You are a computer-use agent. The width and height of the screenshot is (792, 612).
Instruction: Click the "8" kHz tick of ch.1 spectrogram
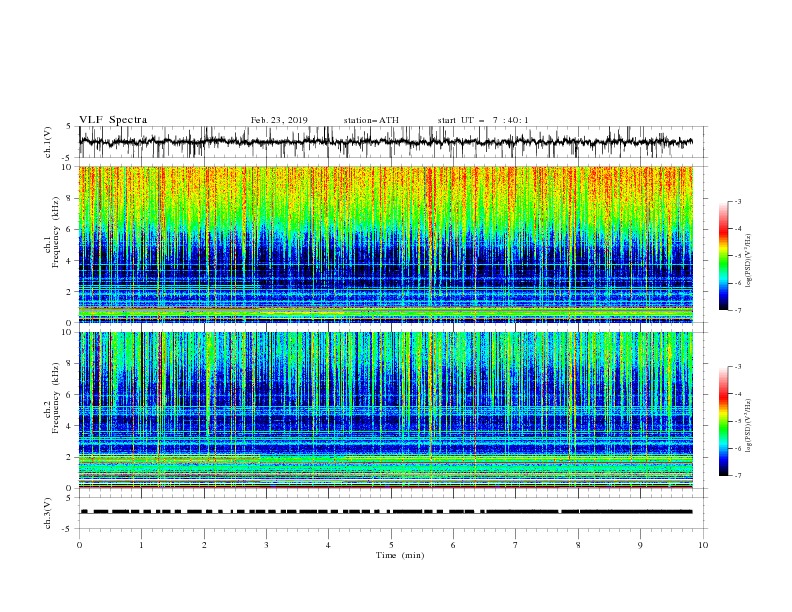70,198
